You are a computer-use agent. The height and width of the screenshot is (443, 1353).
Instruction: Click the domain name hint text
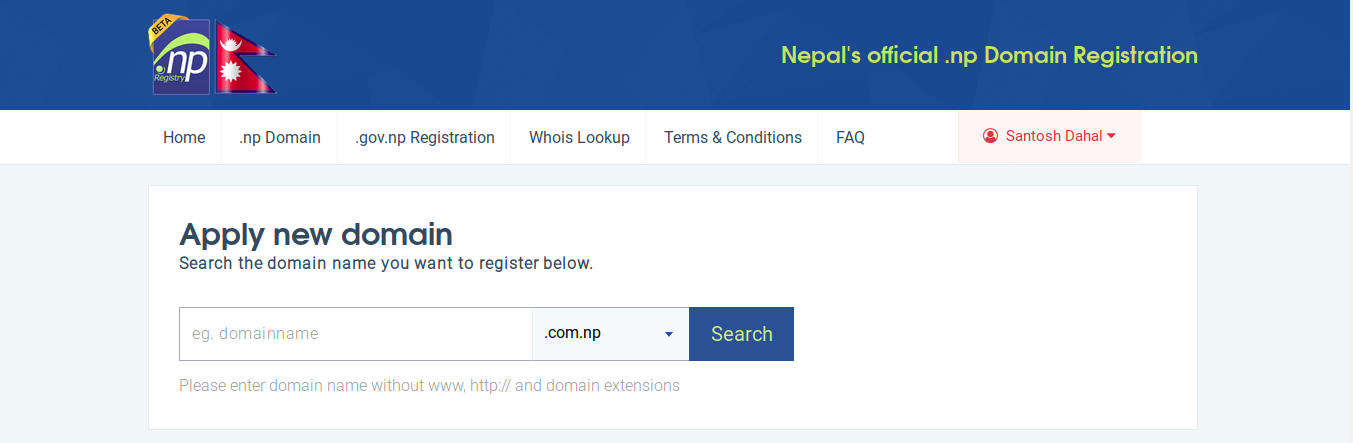[x=429, y=385]
